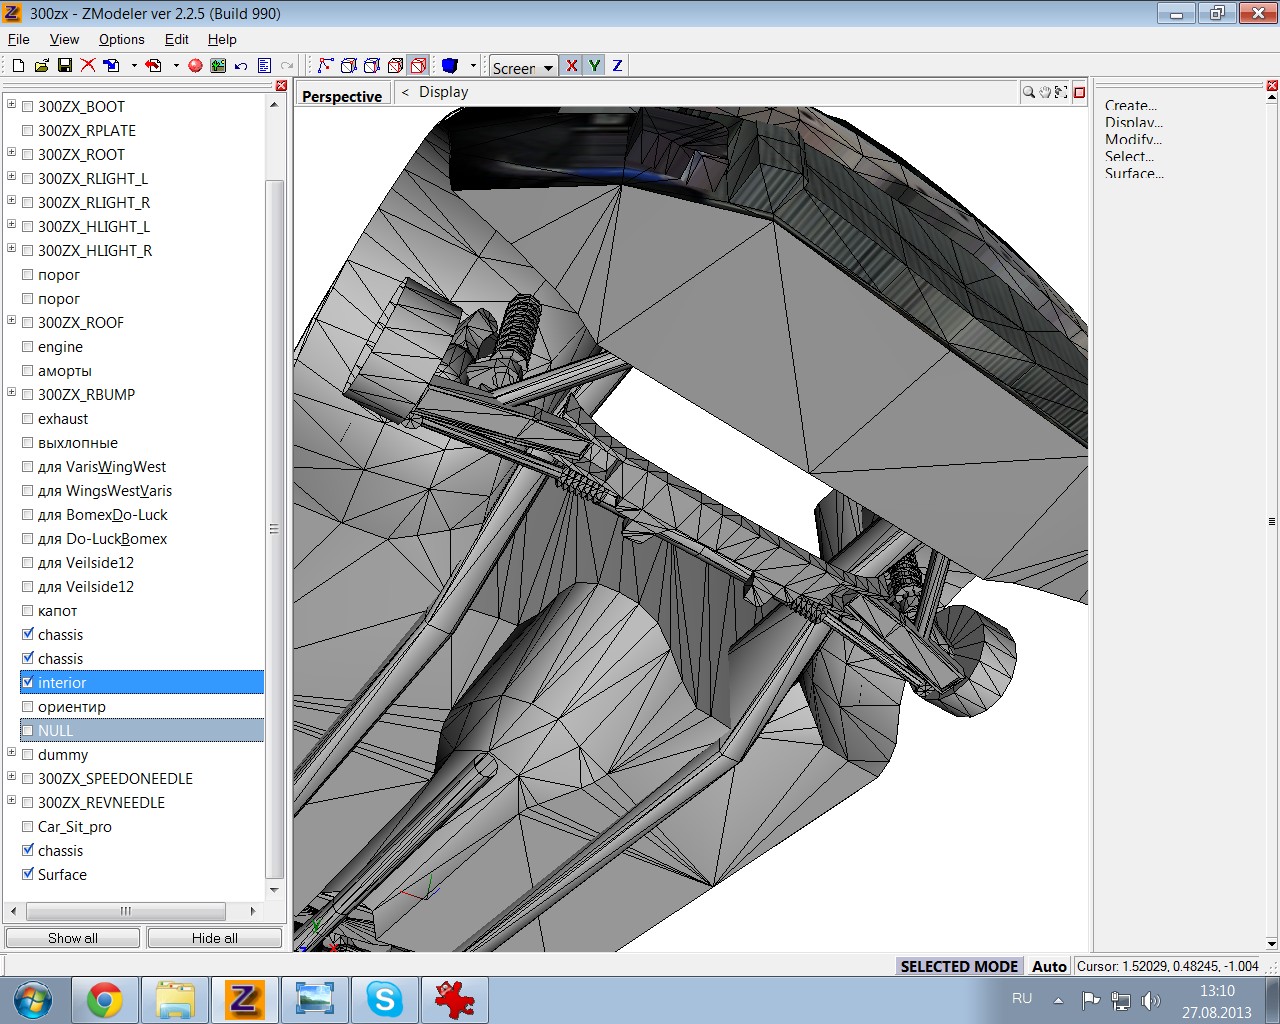Click the viewport zoom magnifier icon
The height and width of the screenshot is (1024, 1280).
pos(1028,92)
